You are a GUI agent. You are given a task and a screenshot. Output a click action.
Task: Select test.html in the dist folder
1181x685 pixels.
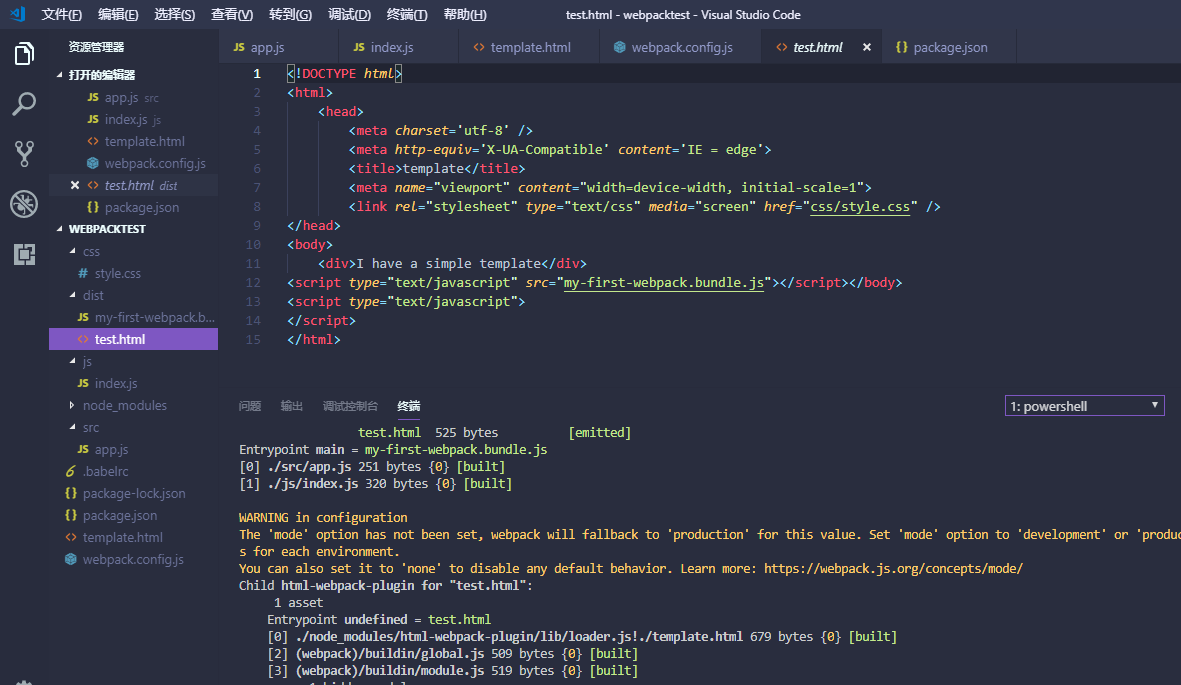(x=133, y=339)
